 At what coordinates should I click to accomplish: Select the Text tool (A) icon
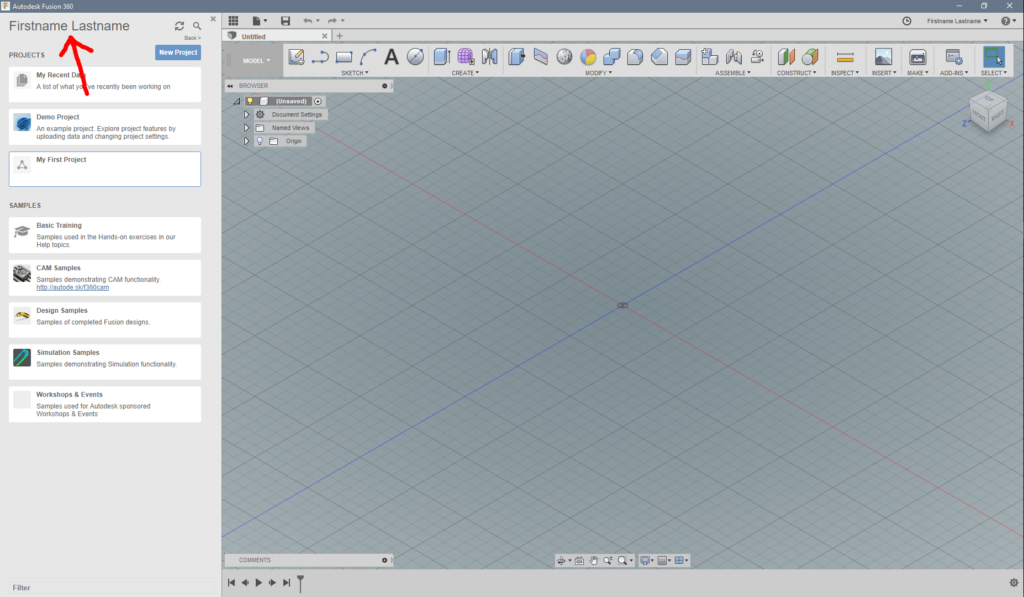392,57
